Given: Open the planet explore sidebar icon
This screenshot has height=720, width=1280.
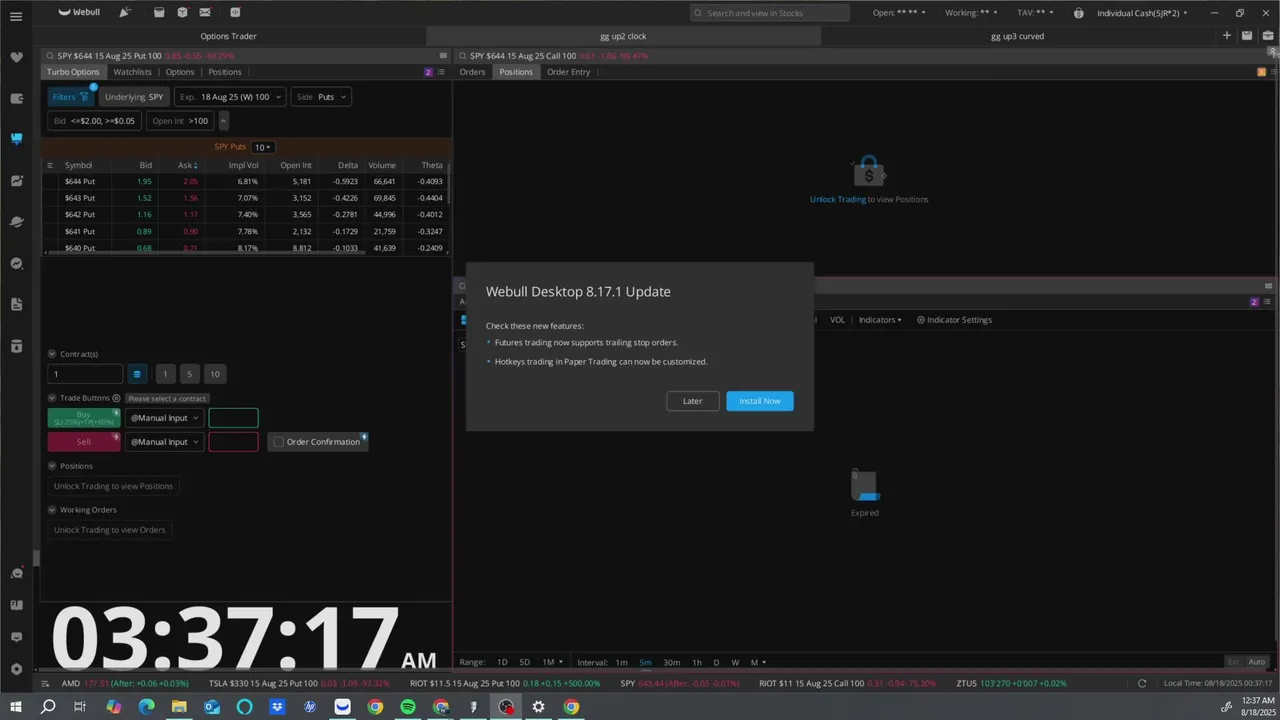Looking at the screenshot, I should tap(16, 222).
